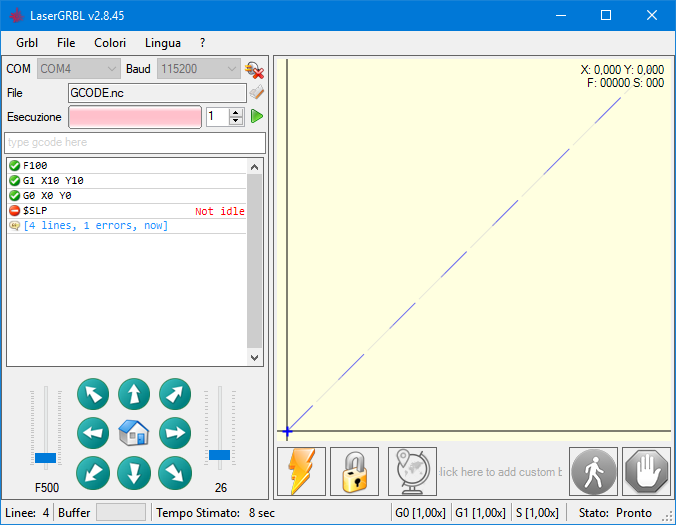Open the Grbl menu
This screenshot has height=525, width=676.
coord(27,43)
